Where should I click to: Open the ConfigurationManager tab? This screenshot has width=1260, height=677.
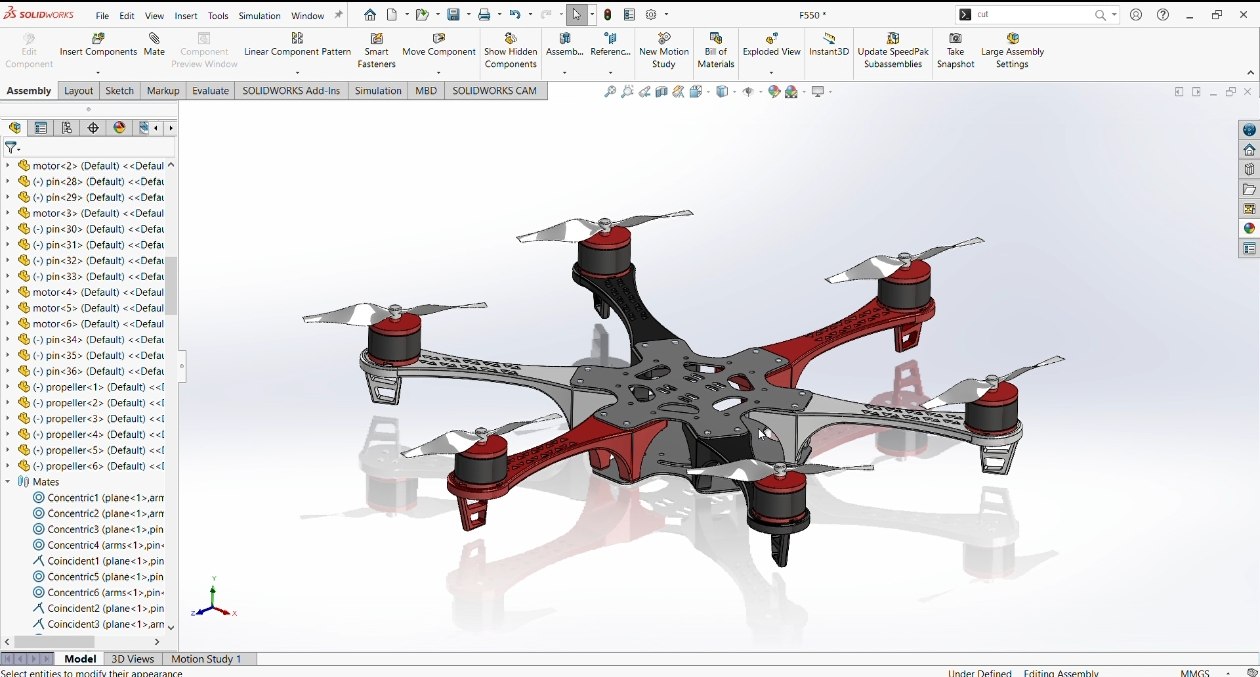[x=67, y=128]
